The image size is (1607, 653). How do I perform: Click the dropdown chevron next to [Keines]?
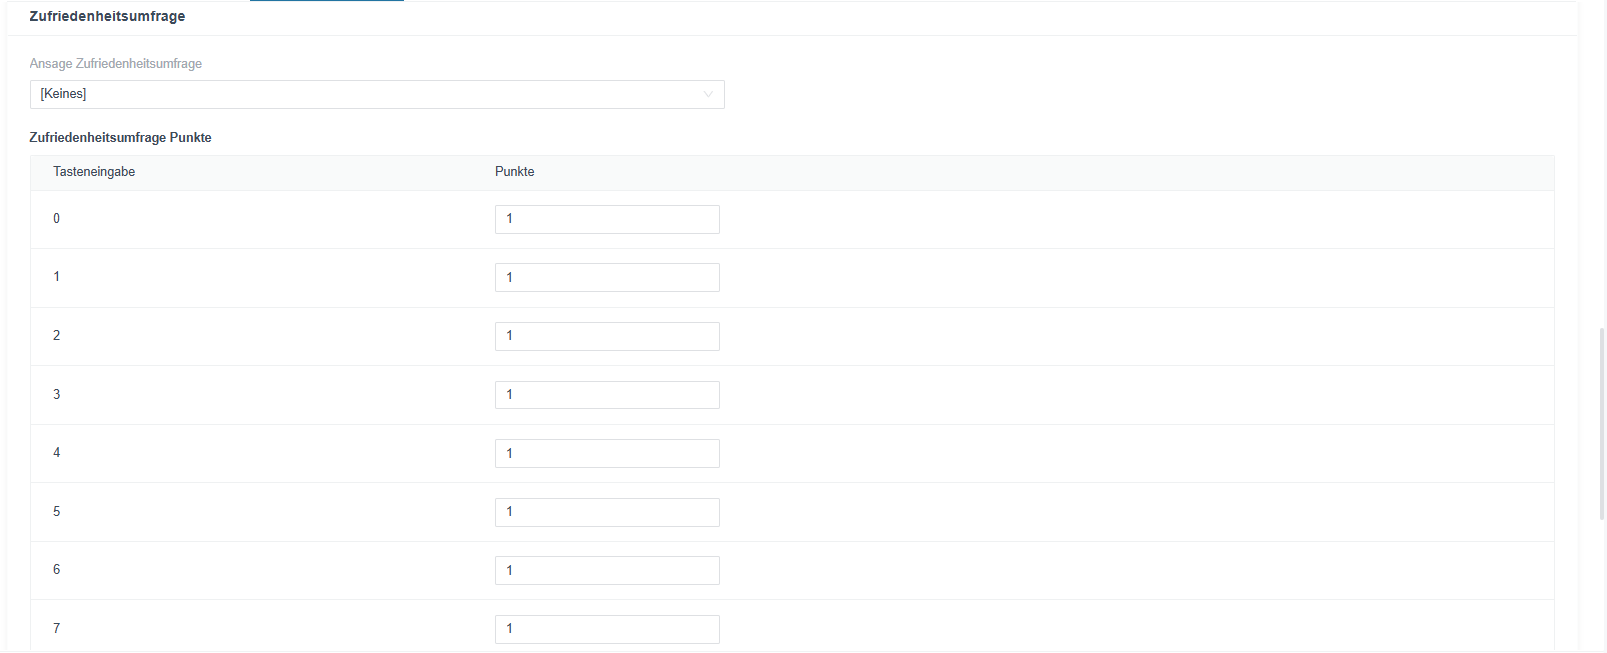[x=708, y=94]
